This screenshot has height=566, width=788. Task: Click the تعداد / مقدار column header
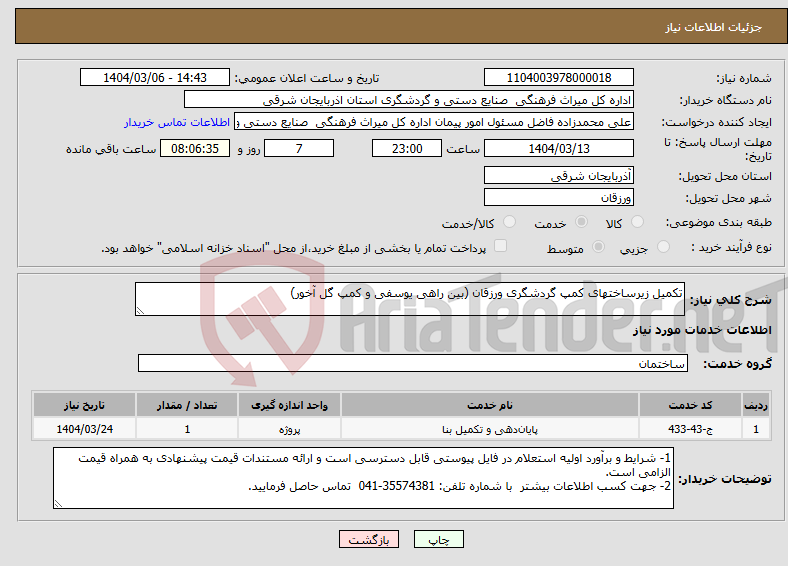point(187,405)
